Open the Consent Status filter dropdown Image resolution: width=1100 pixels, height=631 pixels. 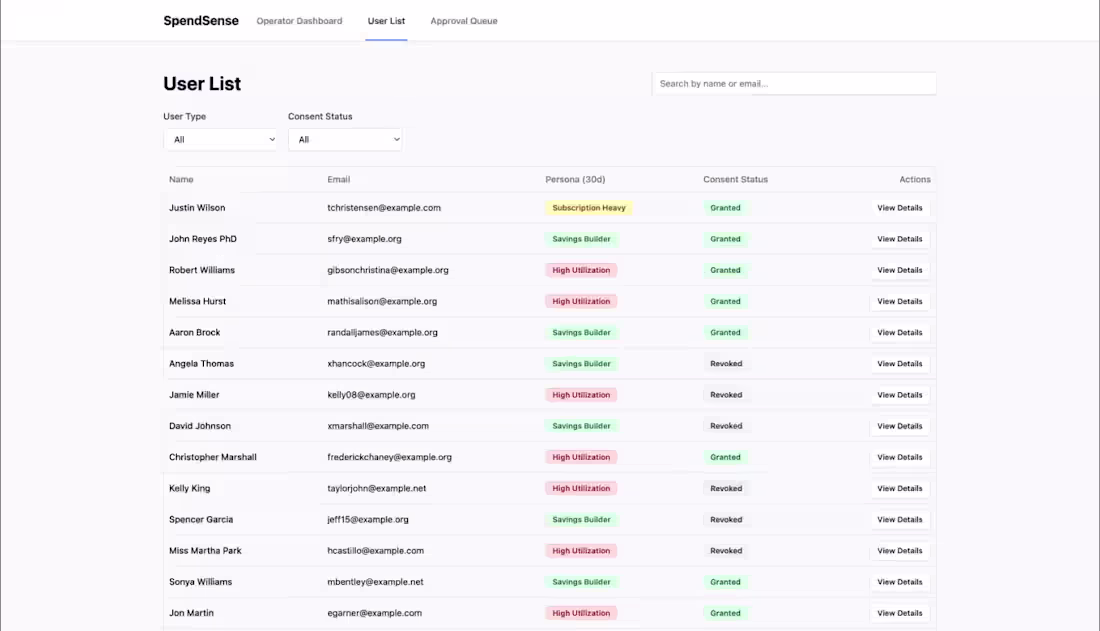(x=345, y=140)
